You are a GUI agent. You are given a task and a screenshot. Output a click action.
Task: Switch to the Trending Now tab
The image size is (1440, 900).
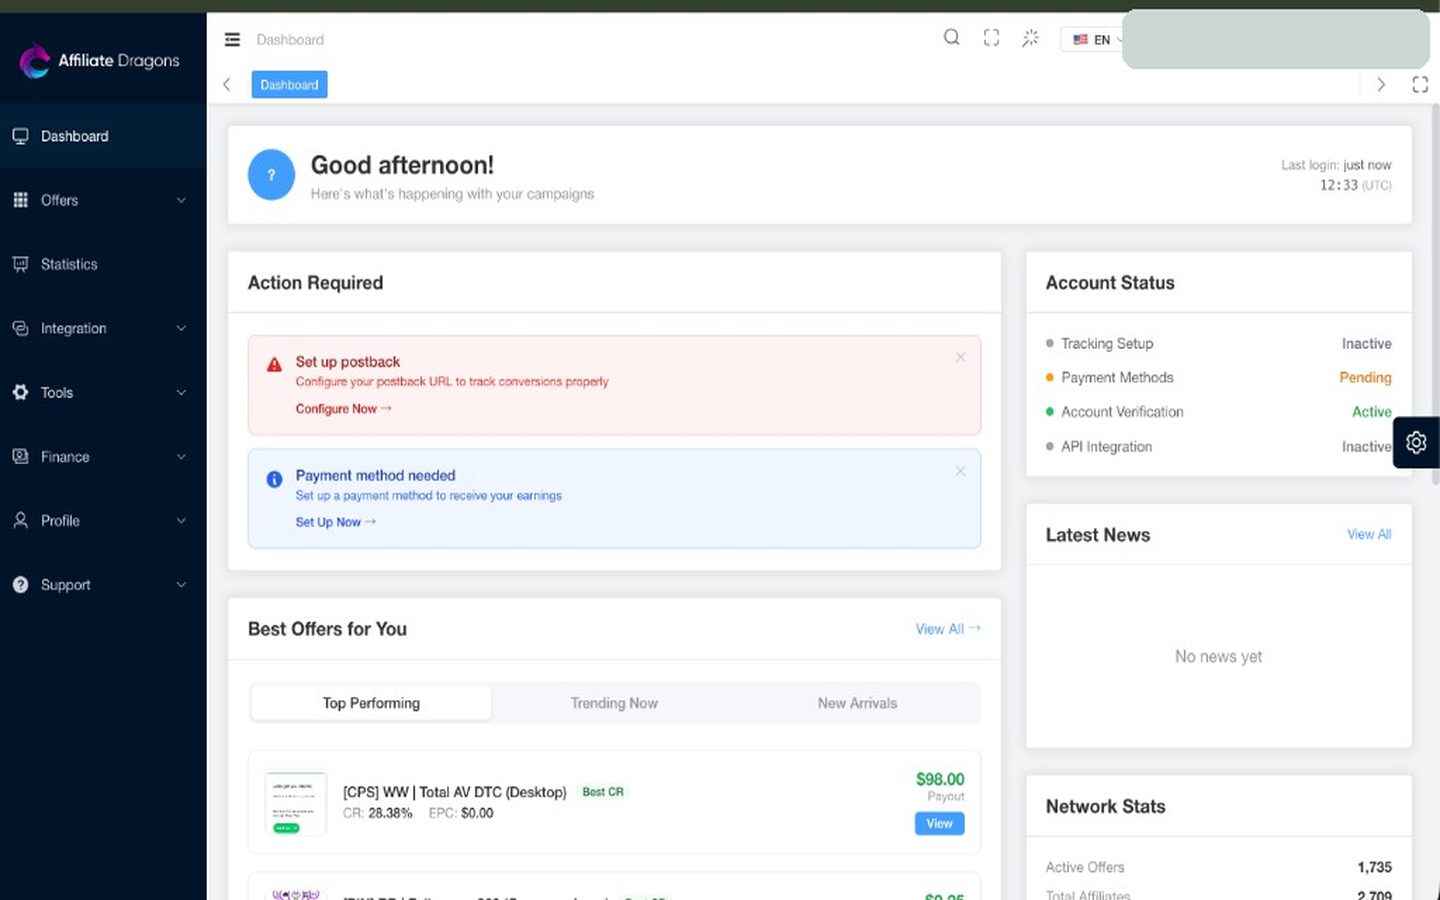point(614,703)
